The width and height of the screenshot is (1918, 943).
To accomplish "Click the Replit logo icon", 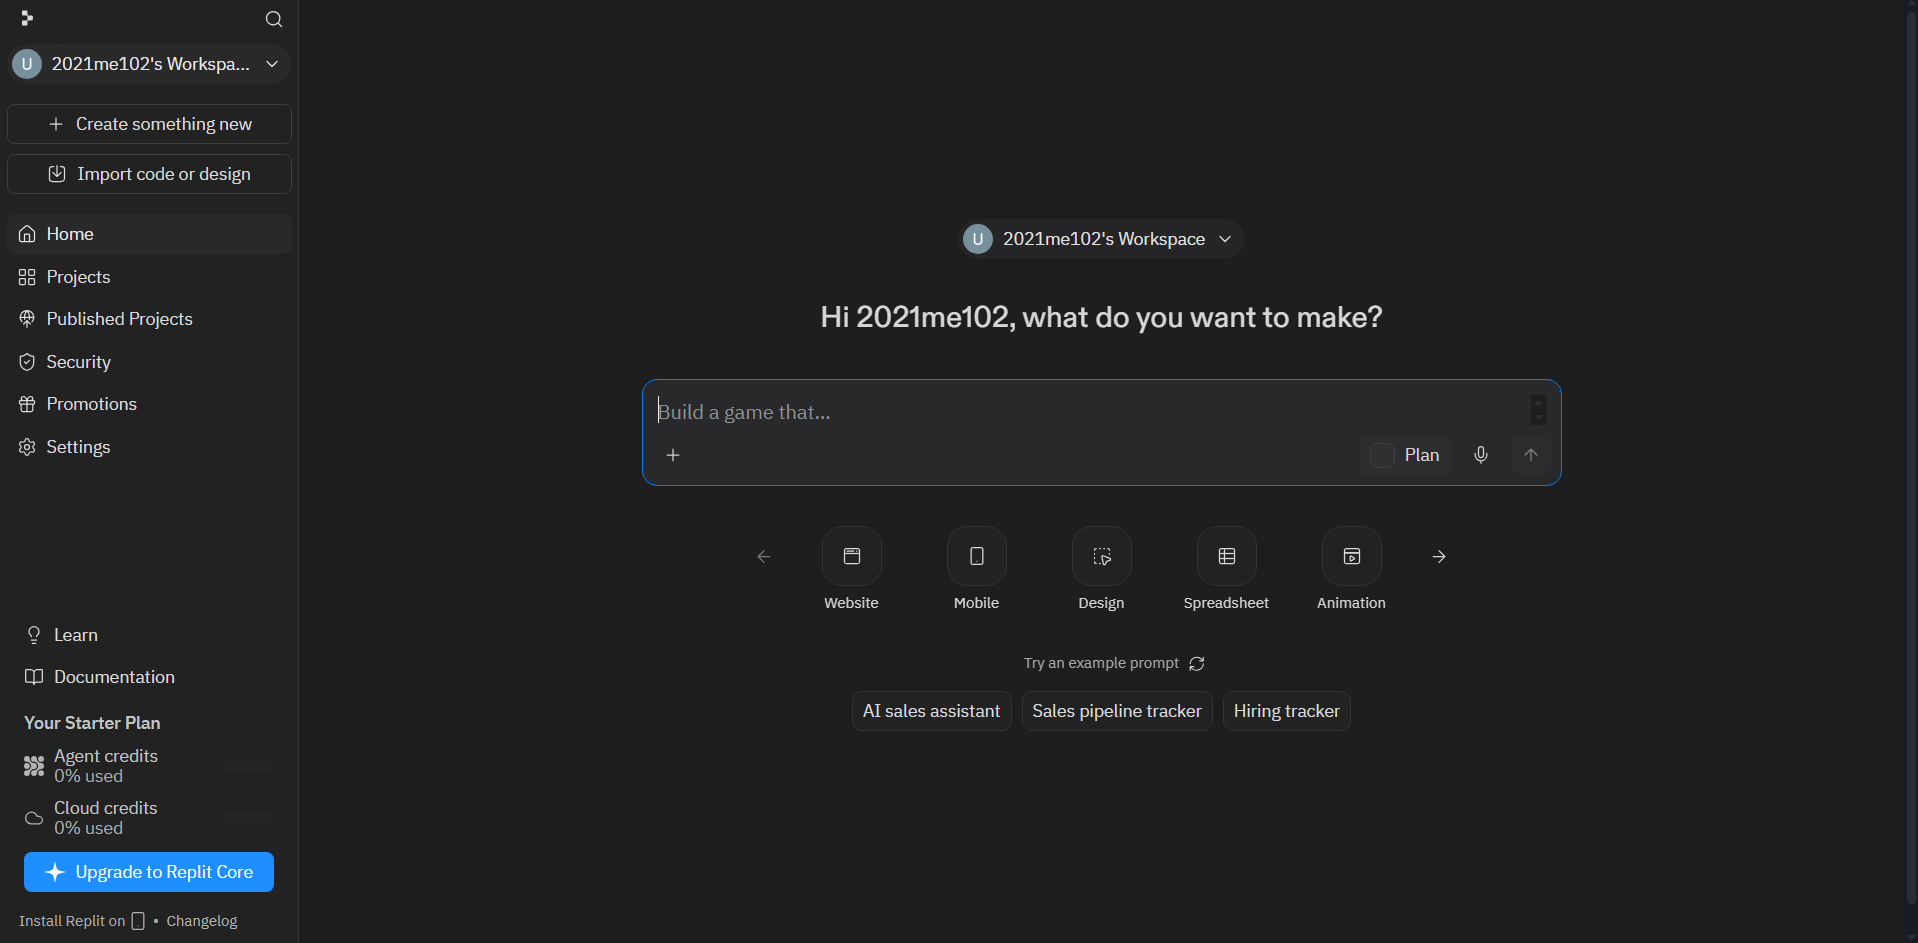I will coord(27,18).
